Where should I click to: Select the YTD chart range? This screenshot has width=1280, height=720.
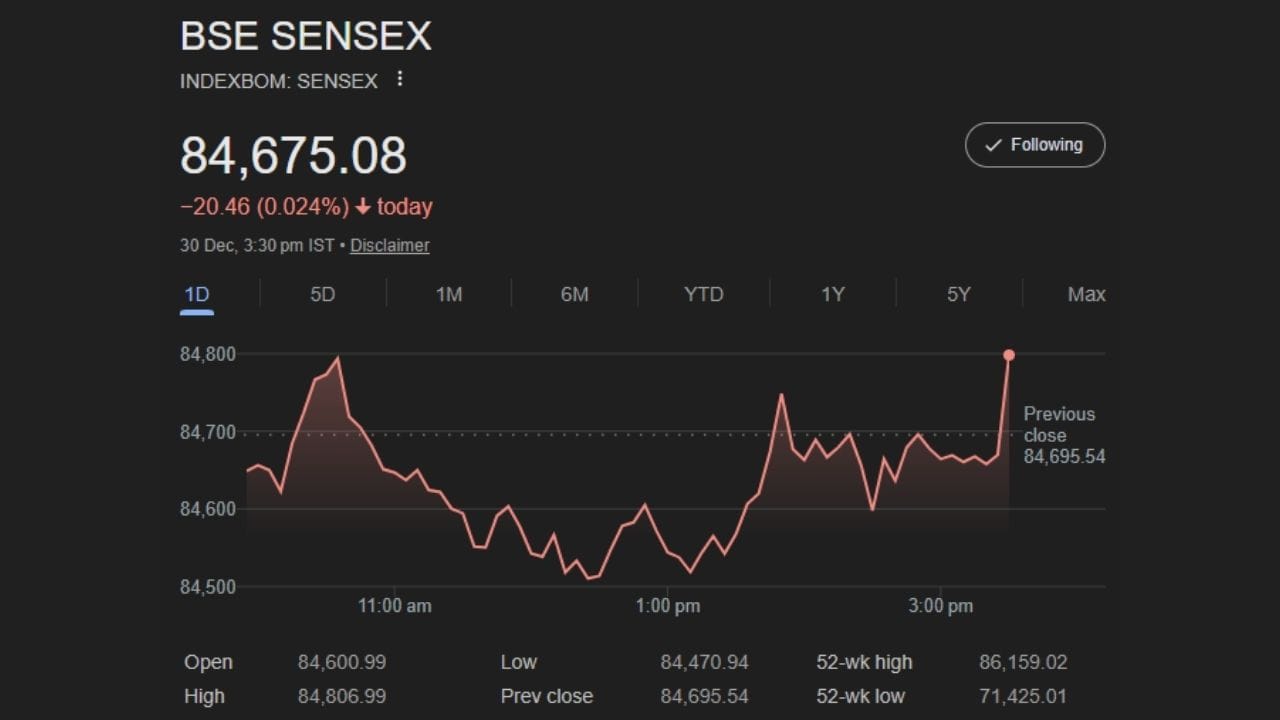[703, 294]
